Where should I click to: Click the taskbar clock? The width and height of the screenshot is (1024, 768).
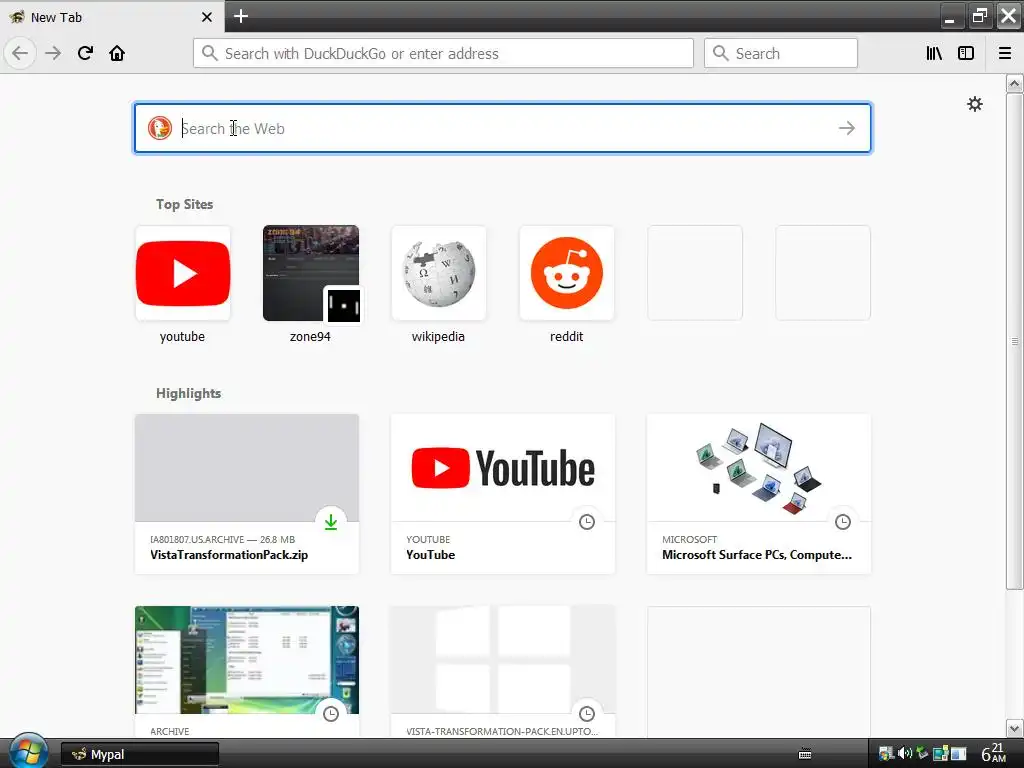point(994,754)
